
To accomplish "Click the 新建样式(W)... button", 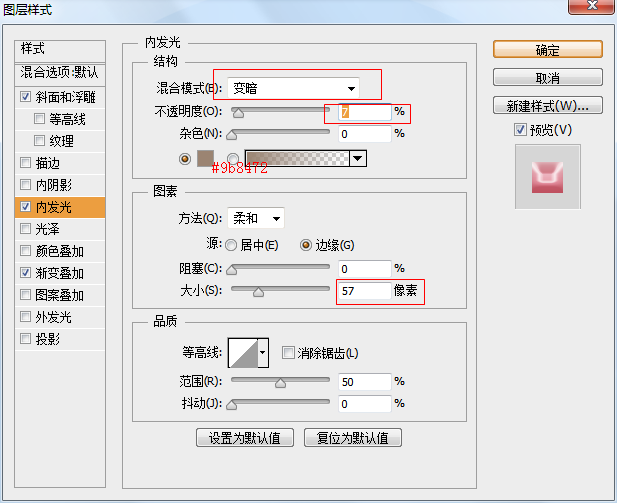I will pos(548,105).
